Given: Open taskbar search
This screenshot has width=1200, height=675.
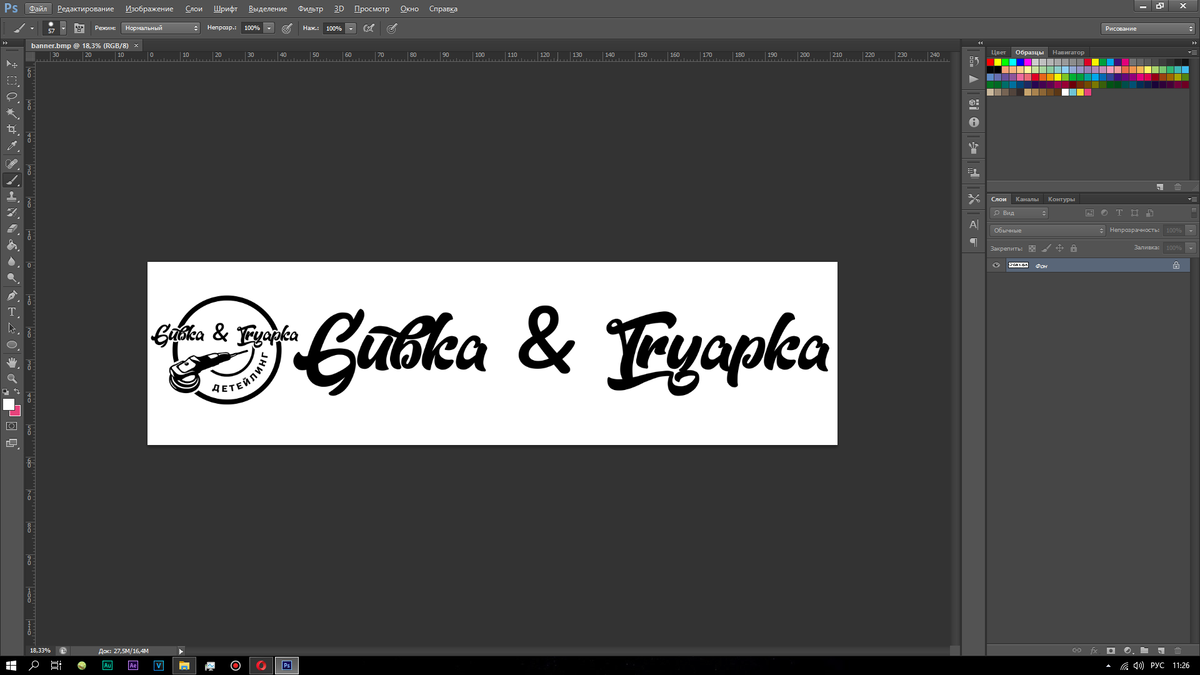Looking at the screenshot, I should tap(35, 664).
